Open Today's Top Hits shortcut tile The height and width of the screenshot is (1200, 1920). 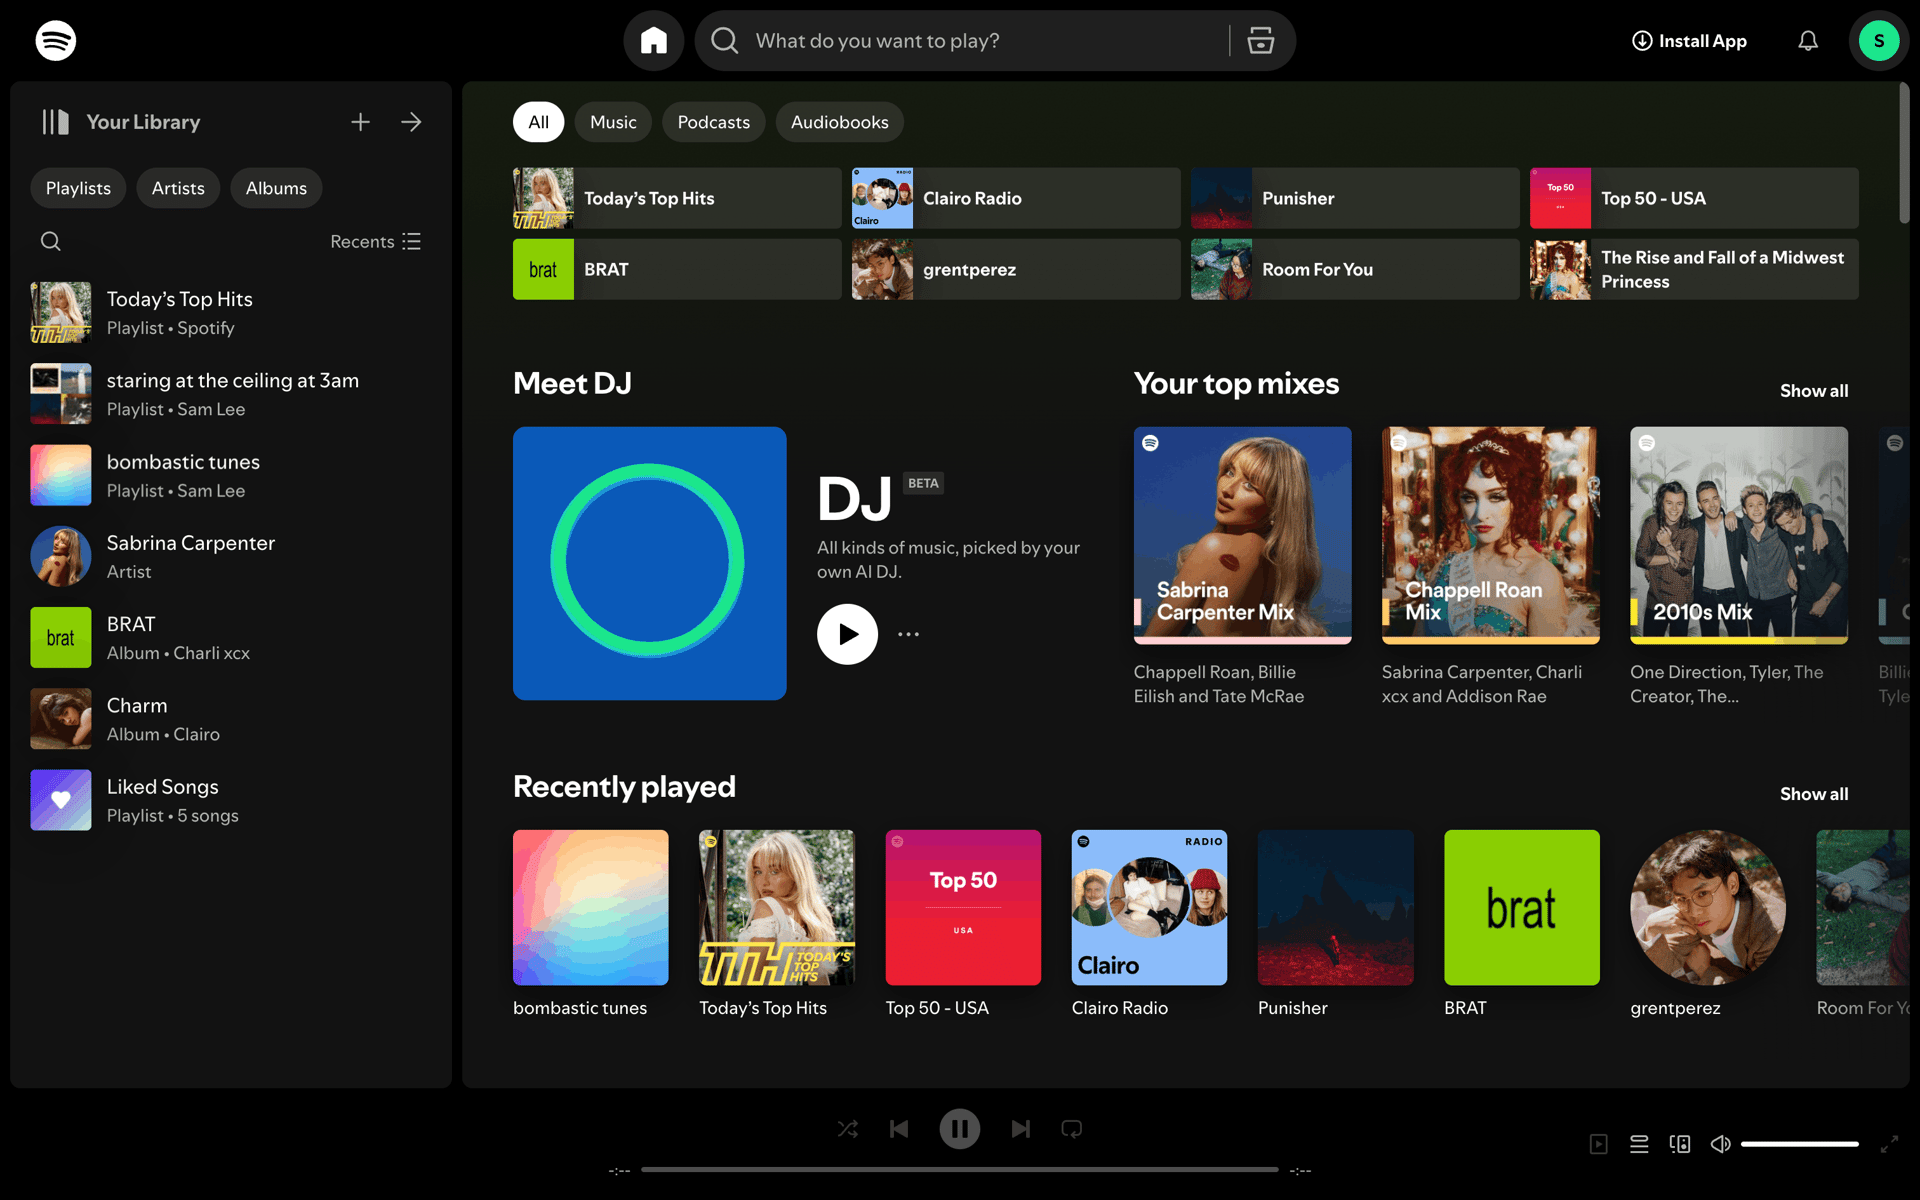tap(677, 198)
